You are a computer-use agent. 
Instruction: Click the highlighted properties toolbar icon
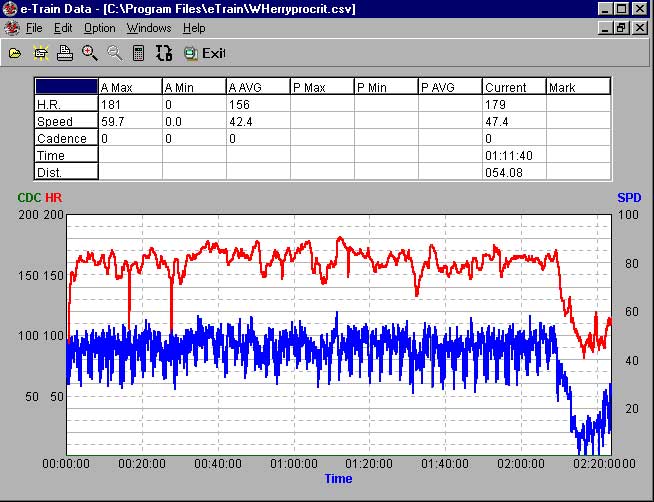pos(41,53)
